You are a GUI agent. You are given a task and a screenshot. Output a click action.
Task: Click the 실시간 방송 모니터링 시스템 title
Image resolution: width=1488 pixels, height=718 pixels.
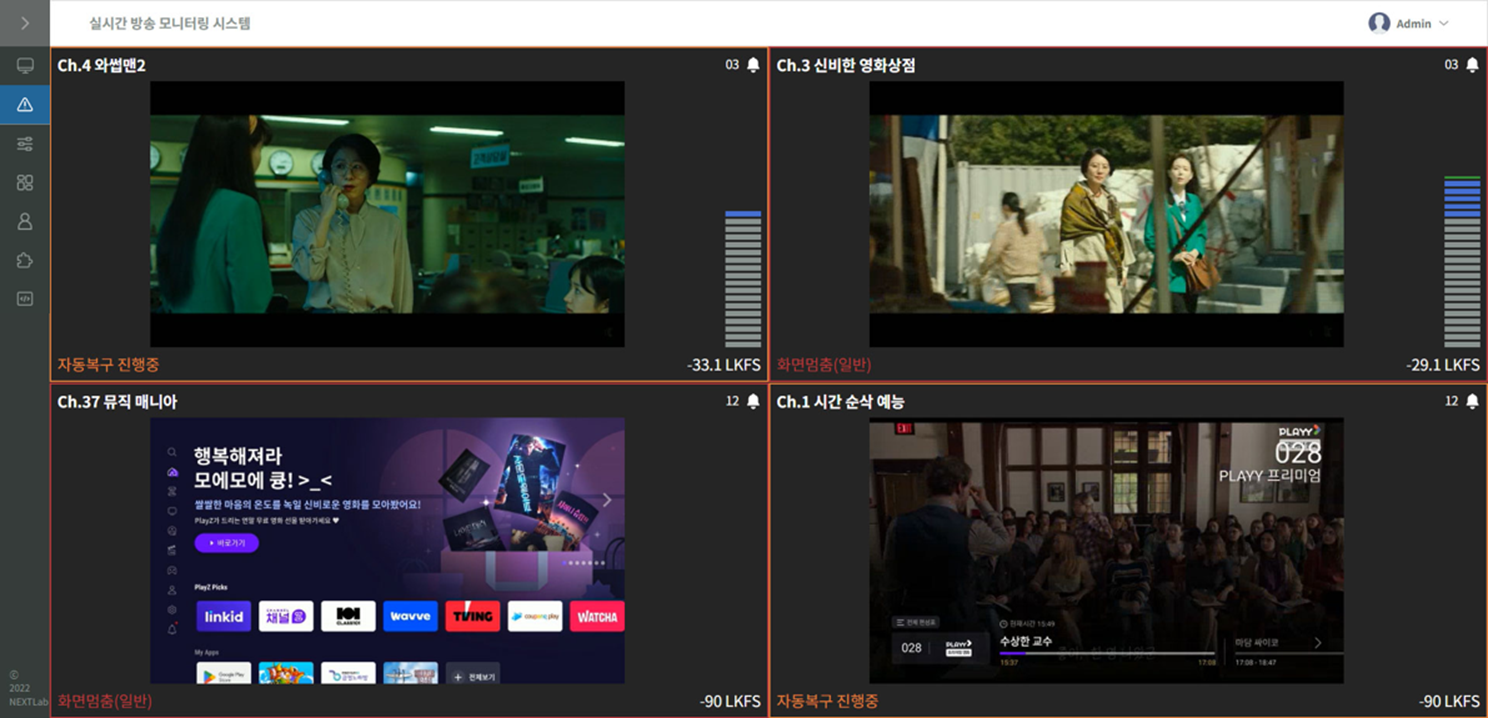pyautogui.click(x=170, y=23)
